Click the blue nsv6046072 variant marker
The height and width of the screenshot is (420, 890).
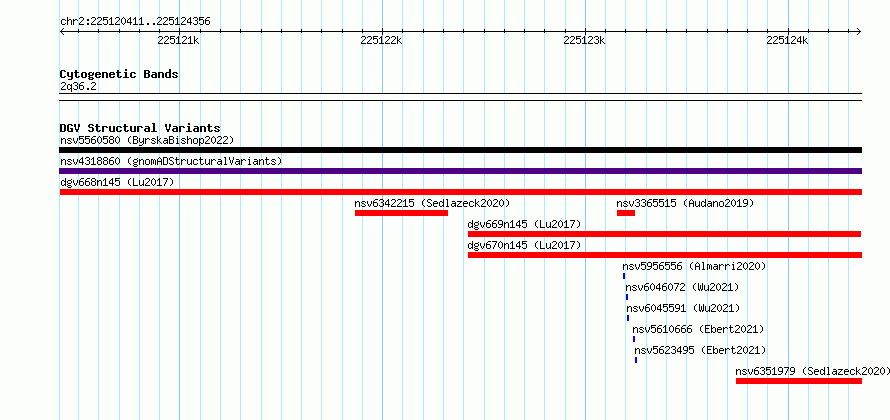point(627,297)
